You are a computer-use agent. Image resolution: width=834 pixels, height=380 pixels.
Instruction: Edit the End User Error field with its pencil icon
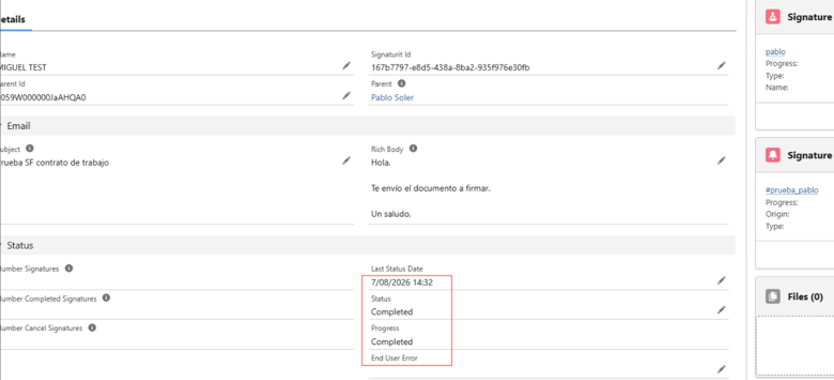pos(721,369)
